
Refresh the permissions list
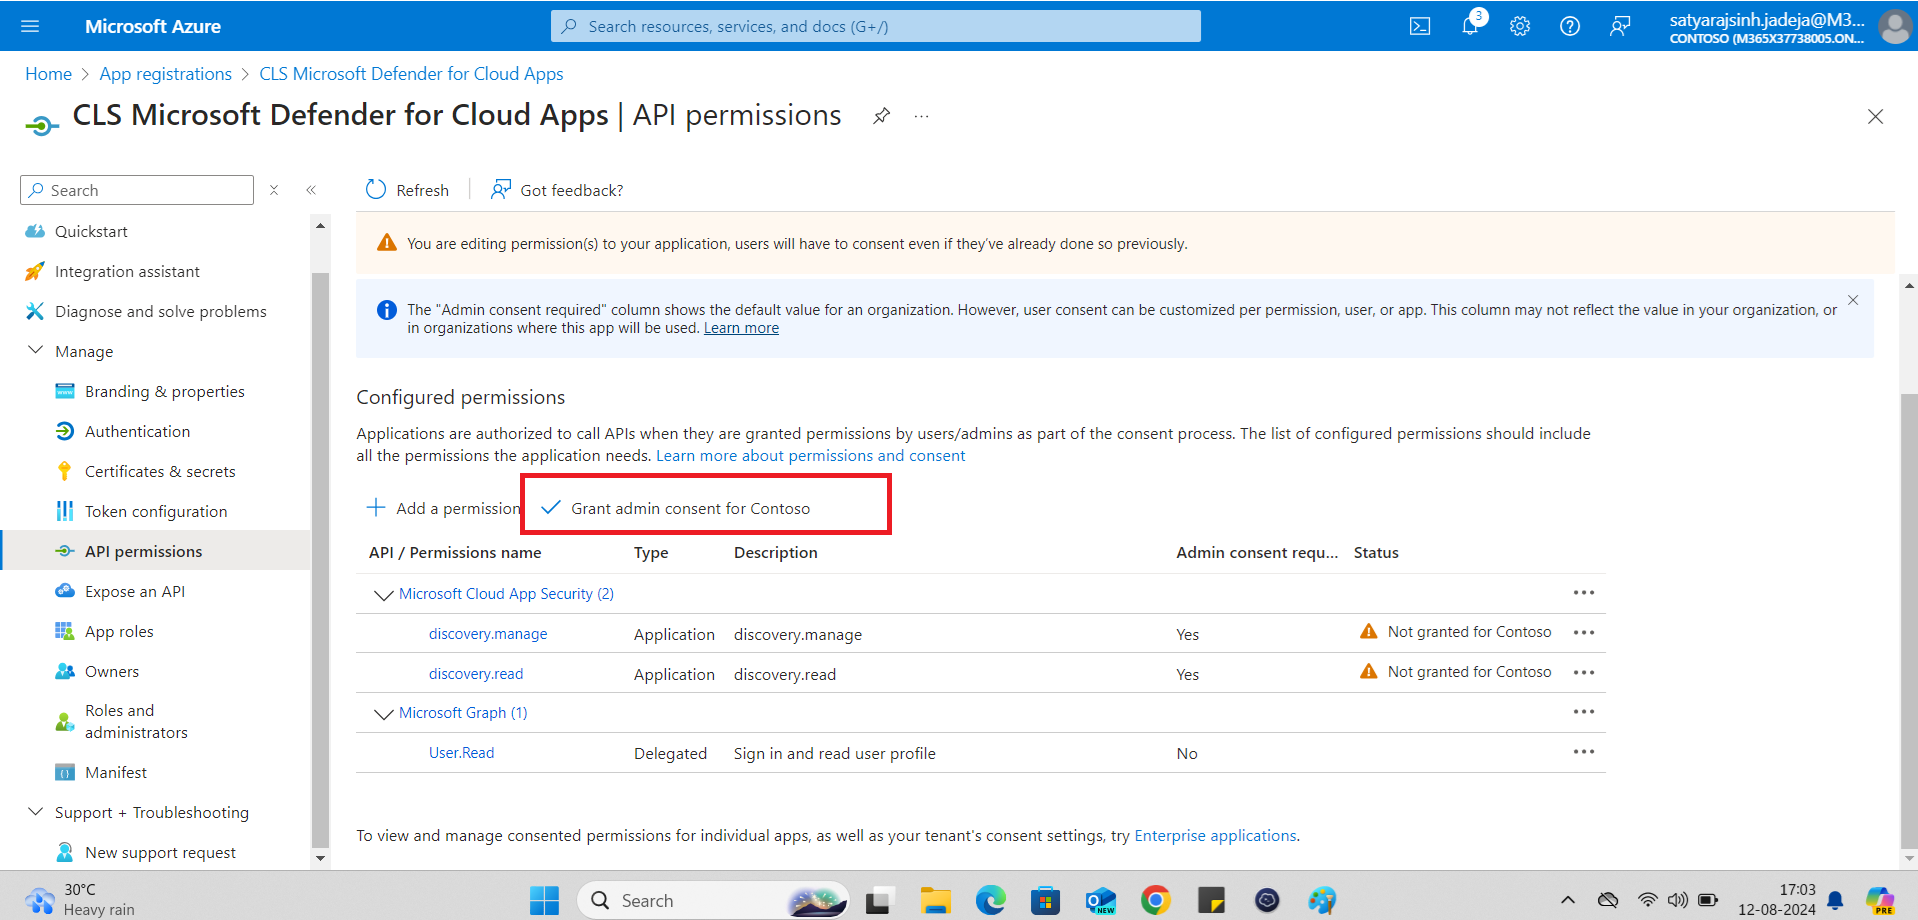[407, 190]
